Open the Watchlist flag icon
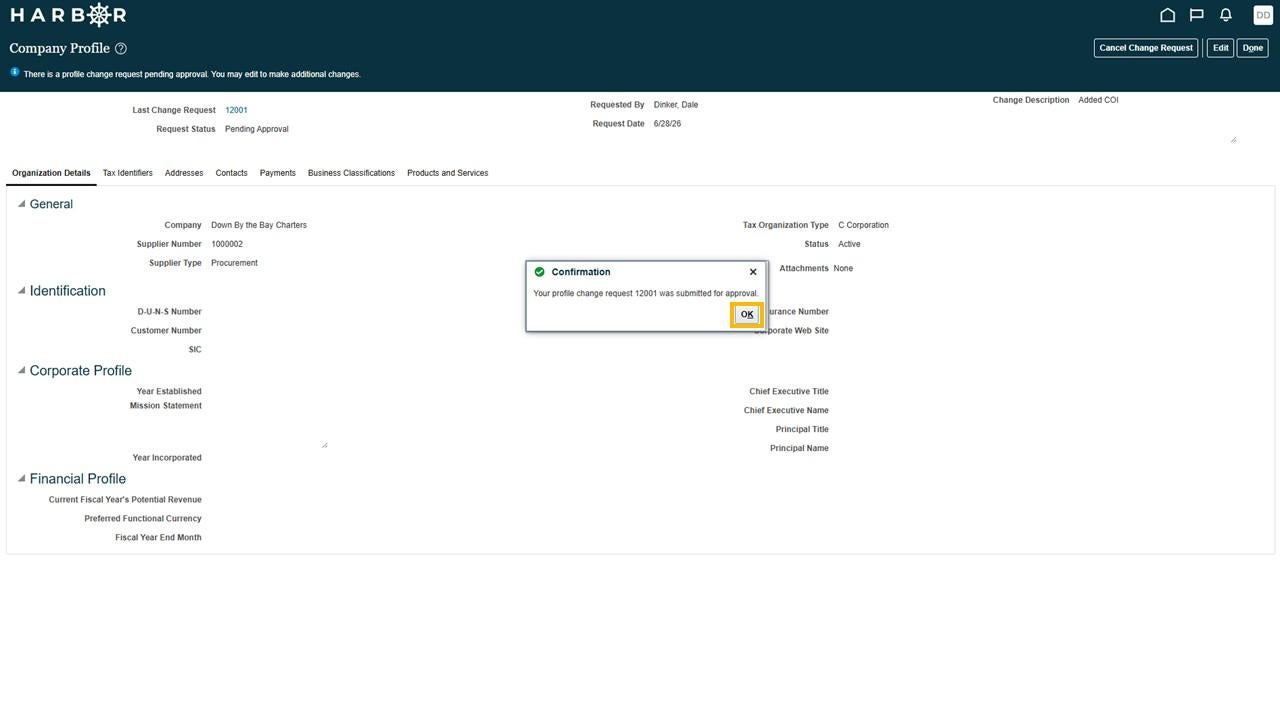This screenshot has height=720, width=1280. point(1196,15)
